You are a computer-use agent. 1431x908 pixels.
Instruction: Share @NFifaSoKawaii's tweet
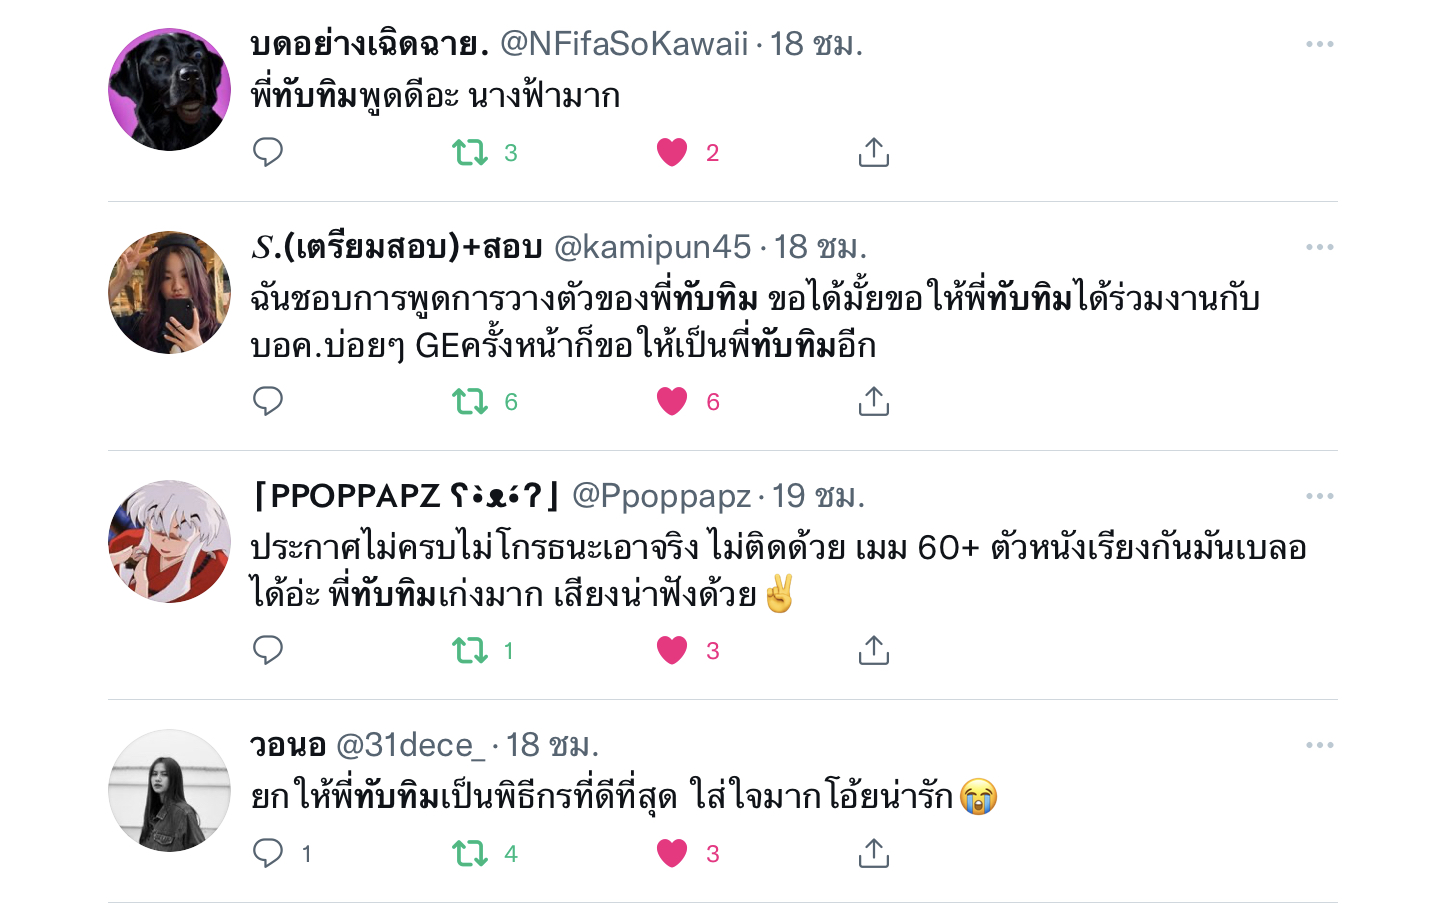(x=873, y=152)
